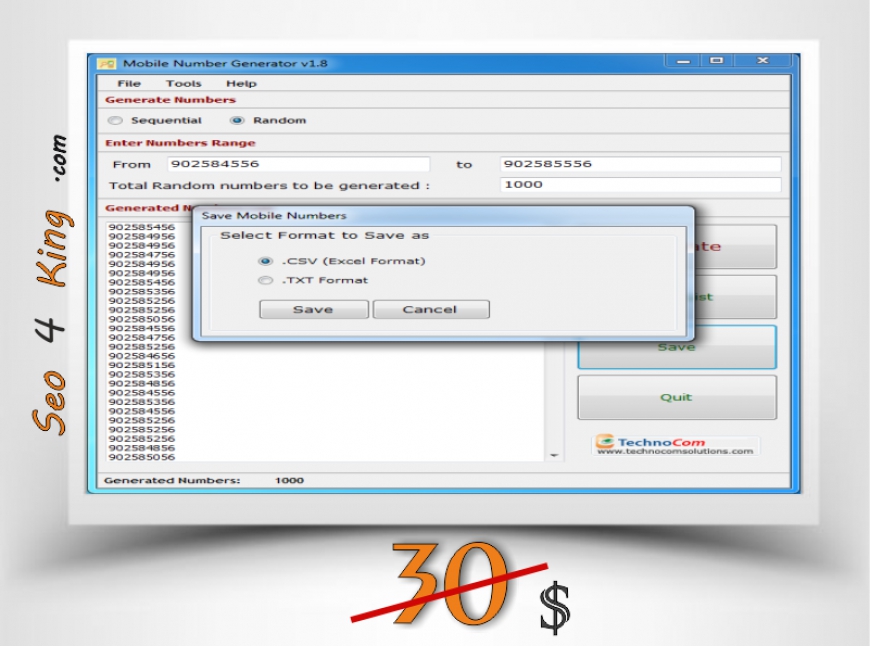Image resolution: width=870 pixels, height=646 pixels.
Task: Select list entry 902585156
Action: coord(142,365)
